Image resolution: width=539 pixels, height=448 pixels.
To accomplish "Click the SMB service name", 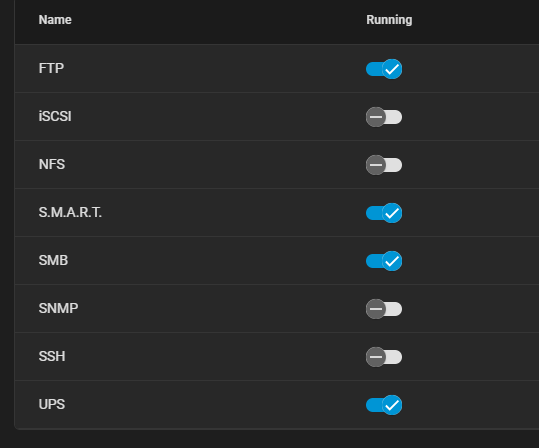I will 53,260.
